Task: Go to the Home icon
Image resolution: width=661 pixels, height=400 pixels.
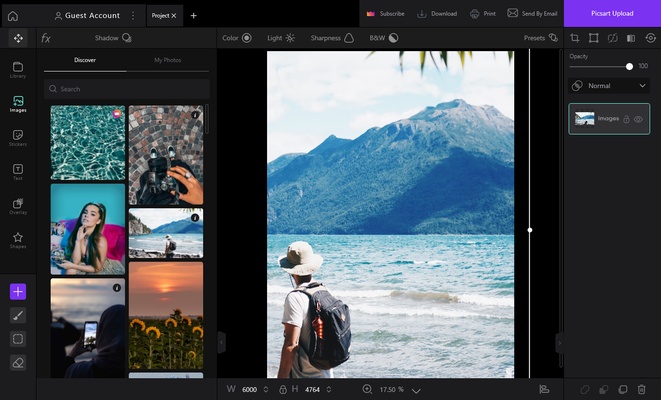Action: click(13, 16)
